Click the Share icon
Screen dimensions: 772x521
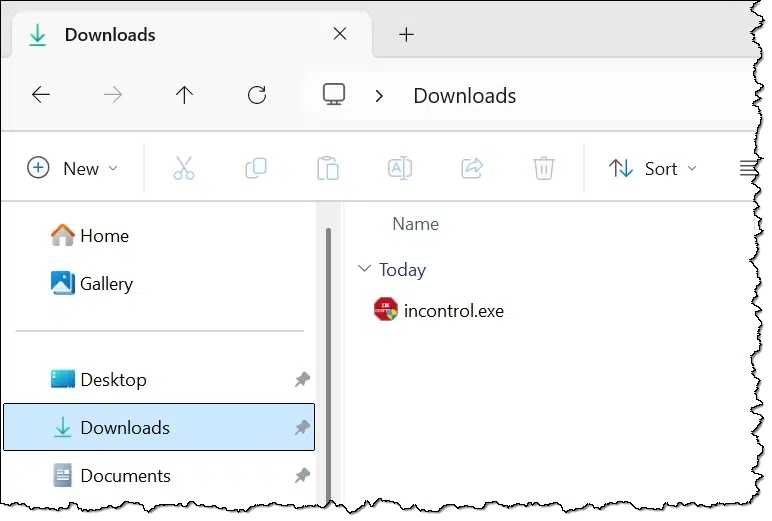click(x=472, y=168)
